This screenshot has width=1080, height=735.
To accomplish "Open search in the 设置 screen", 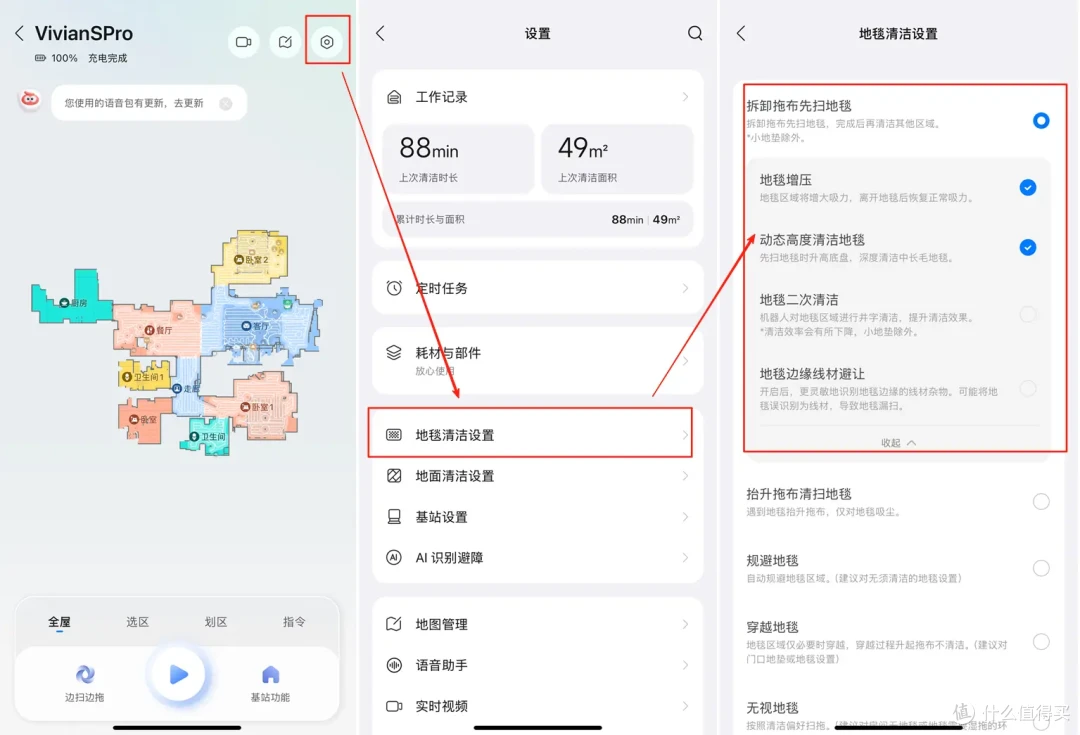I will click(695, 33).
